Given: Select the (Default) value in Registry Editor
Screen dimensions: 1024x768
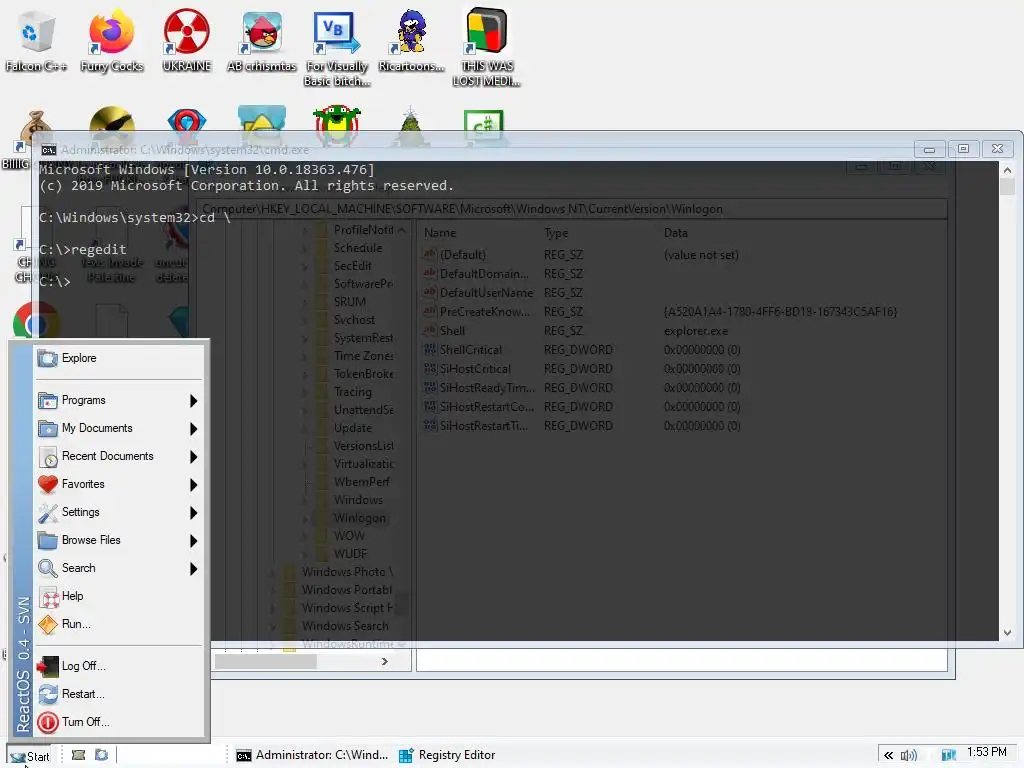Looking at the screenshot, I should click(462, 255).
